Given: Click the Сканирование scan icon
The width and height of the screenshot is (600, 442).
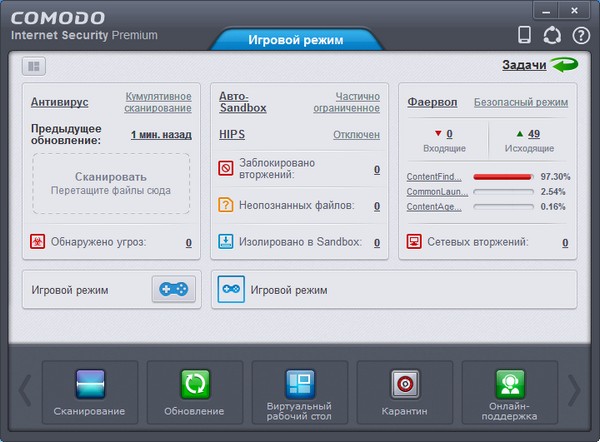Looking at the screenshot, I should pos(90,385).
